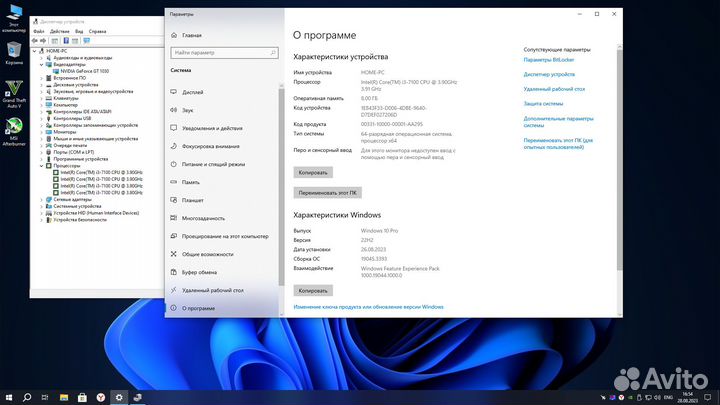Go to Settings Home (Главная)

point(191,35)
